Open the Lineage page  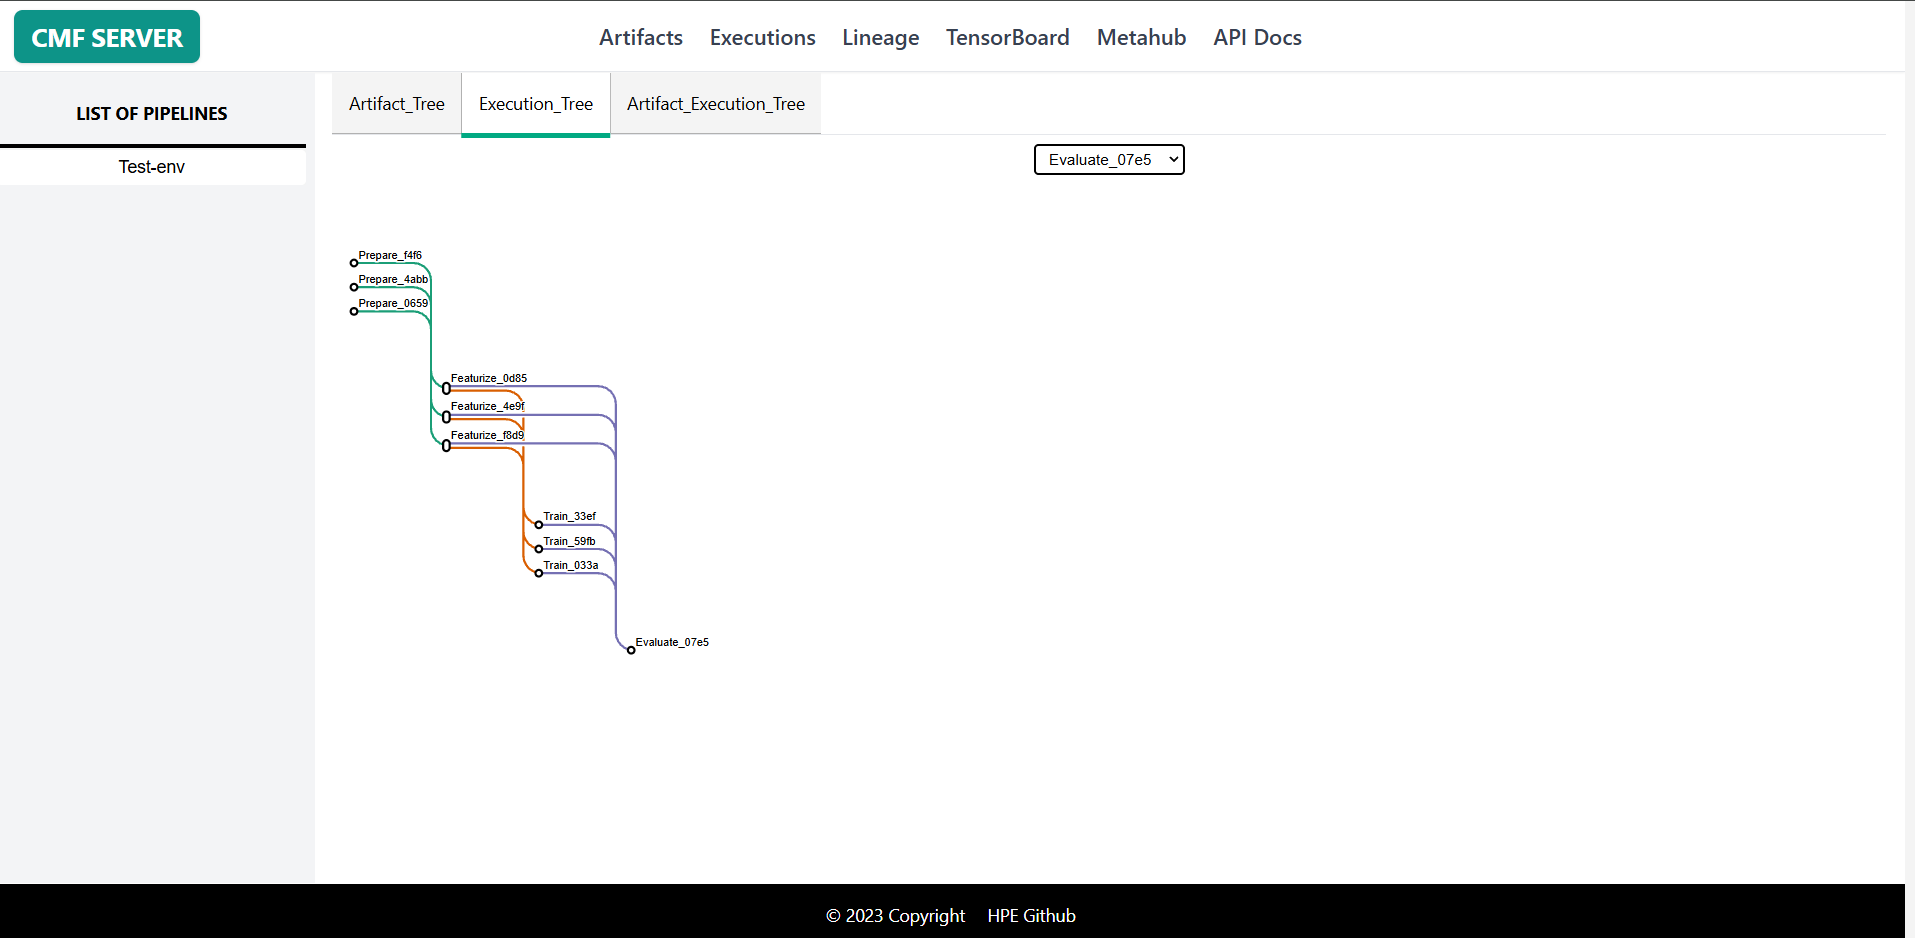(x=880, y=37)
